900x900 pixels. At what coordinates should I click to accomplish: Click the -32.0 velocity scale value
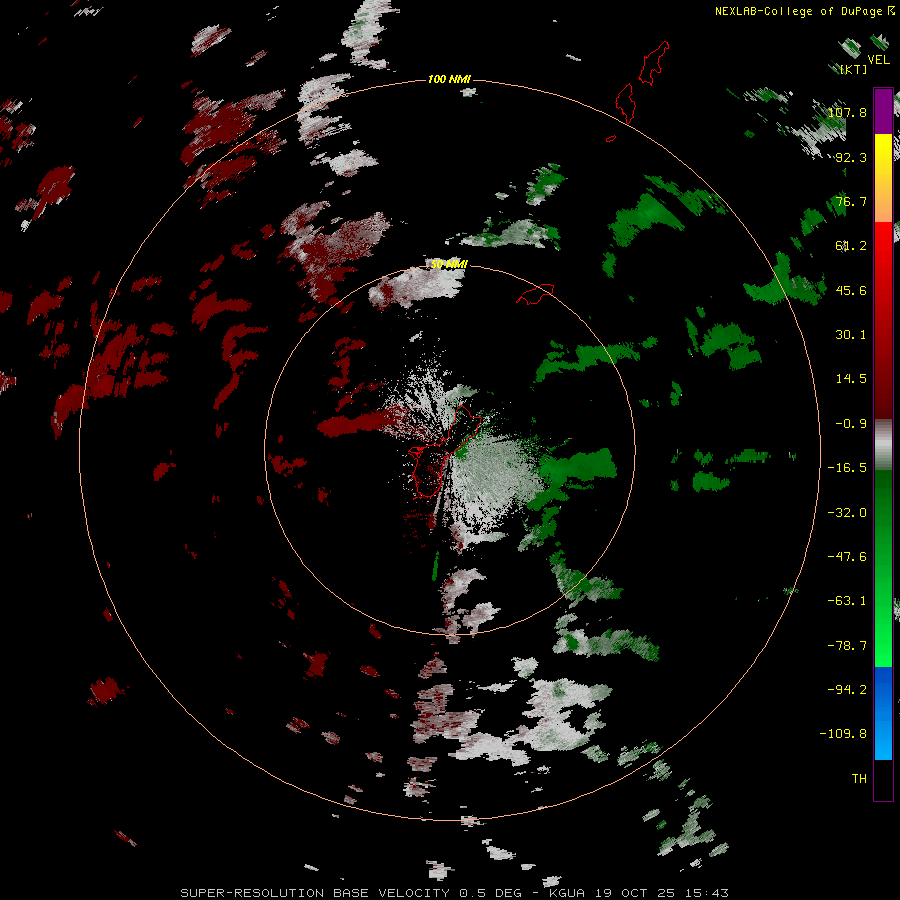point(847,512)
